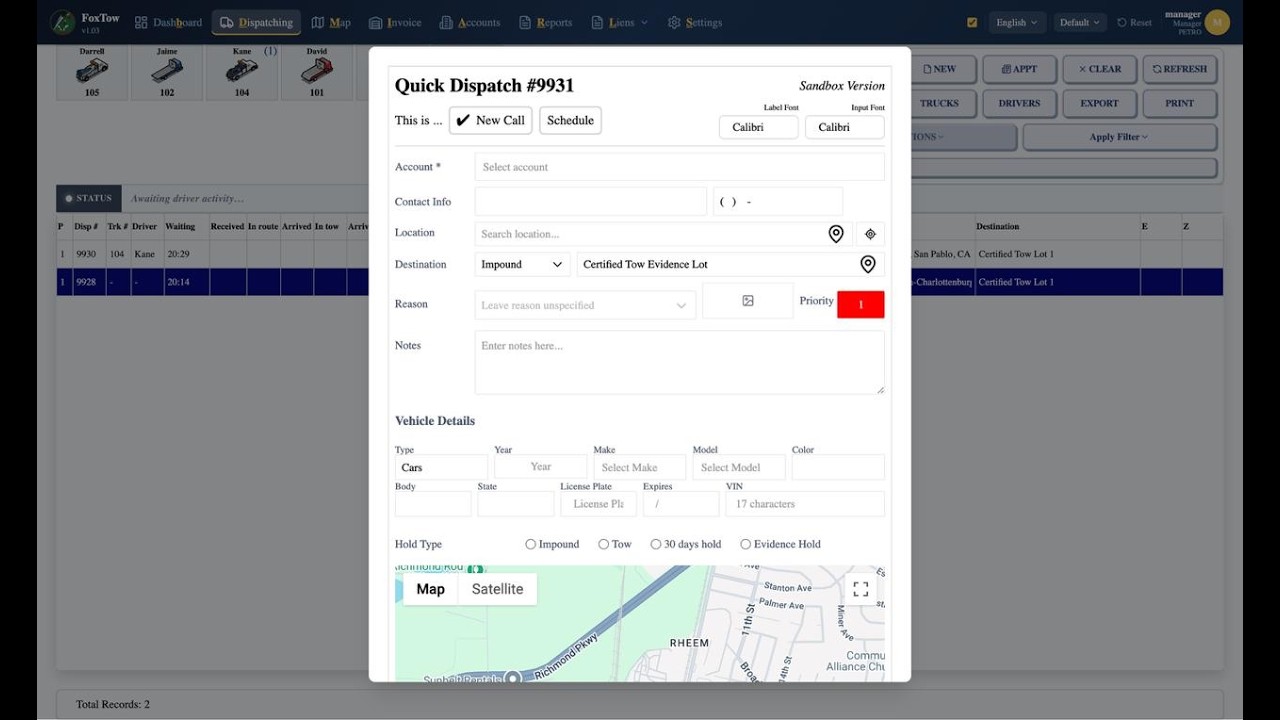The height and width of the screenshot is (720, 1280).
Task: Open the Dashboard page
Action: click(168, 22)
